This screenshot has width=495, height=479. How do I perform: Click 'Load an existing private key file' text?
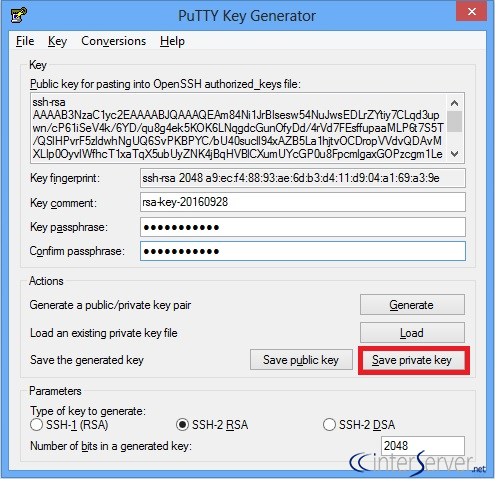tap(104, 333)
